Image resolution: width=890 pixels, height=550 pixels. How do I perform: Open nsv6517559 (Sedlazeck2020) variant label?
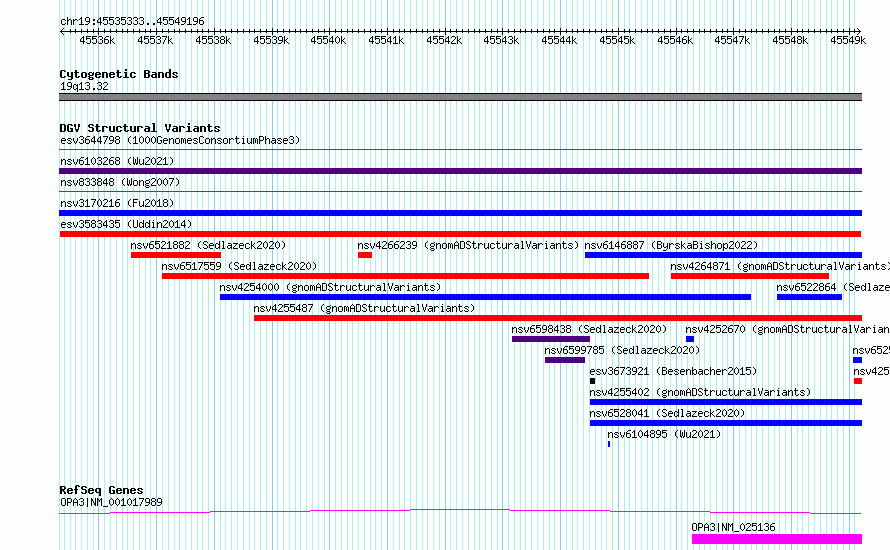pyautogui.click(x=239, y=266)
